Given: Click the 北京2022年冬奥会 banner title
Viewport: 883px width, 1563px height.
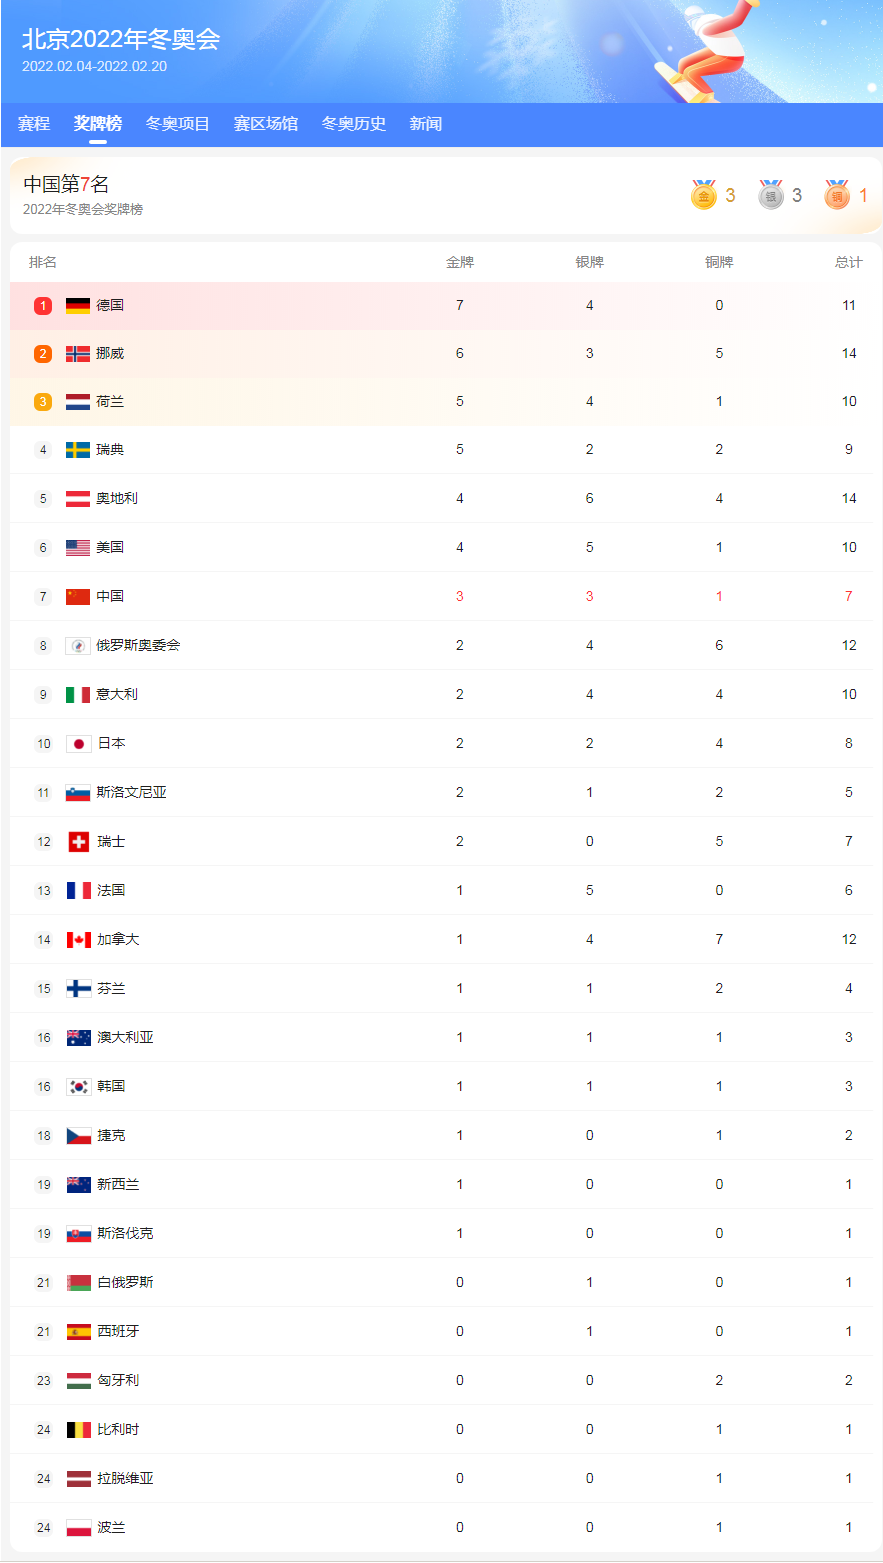Looking at the screenshot, I should pos(121,39).
